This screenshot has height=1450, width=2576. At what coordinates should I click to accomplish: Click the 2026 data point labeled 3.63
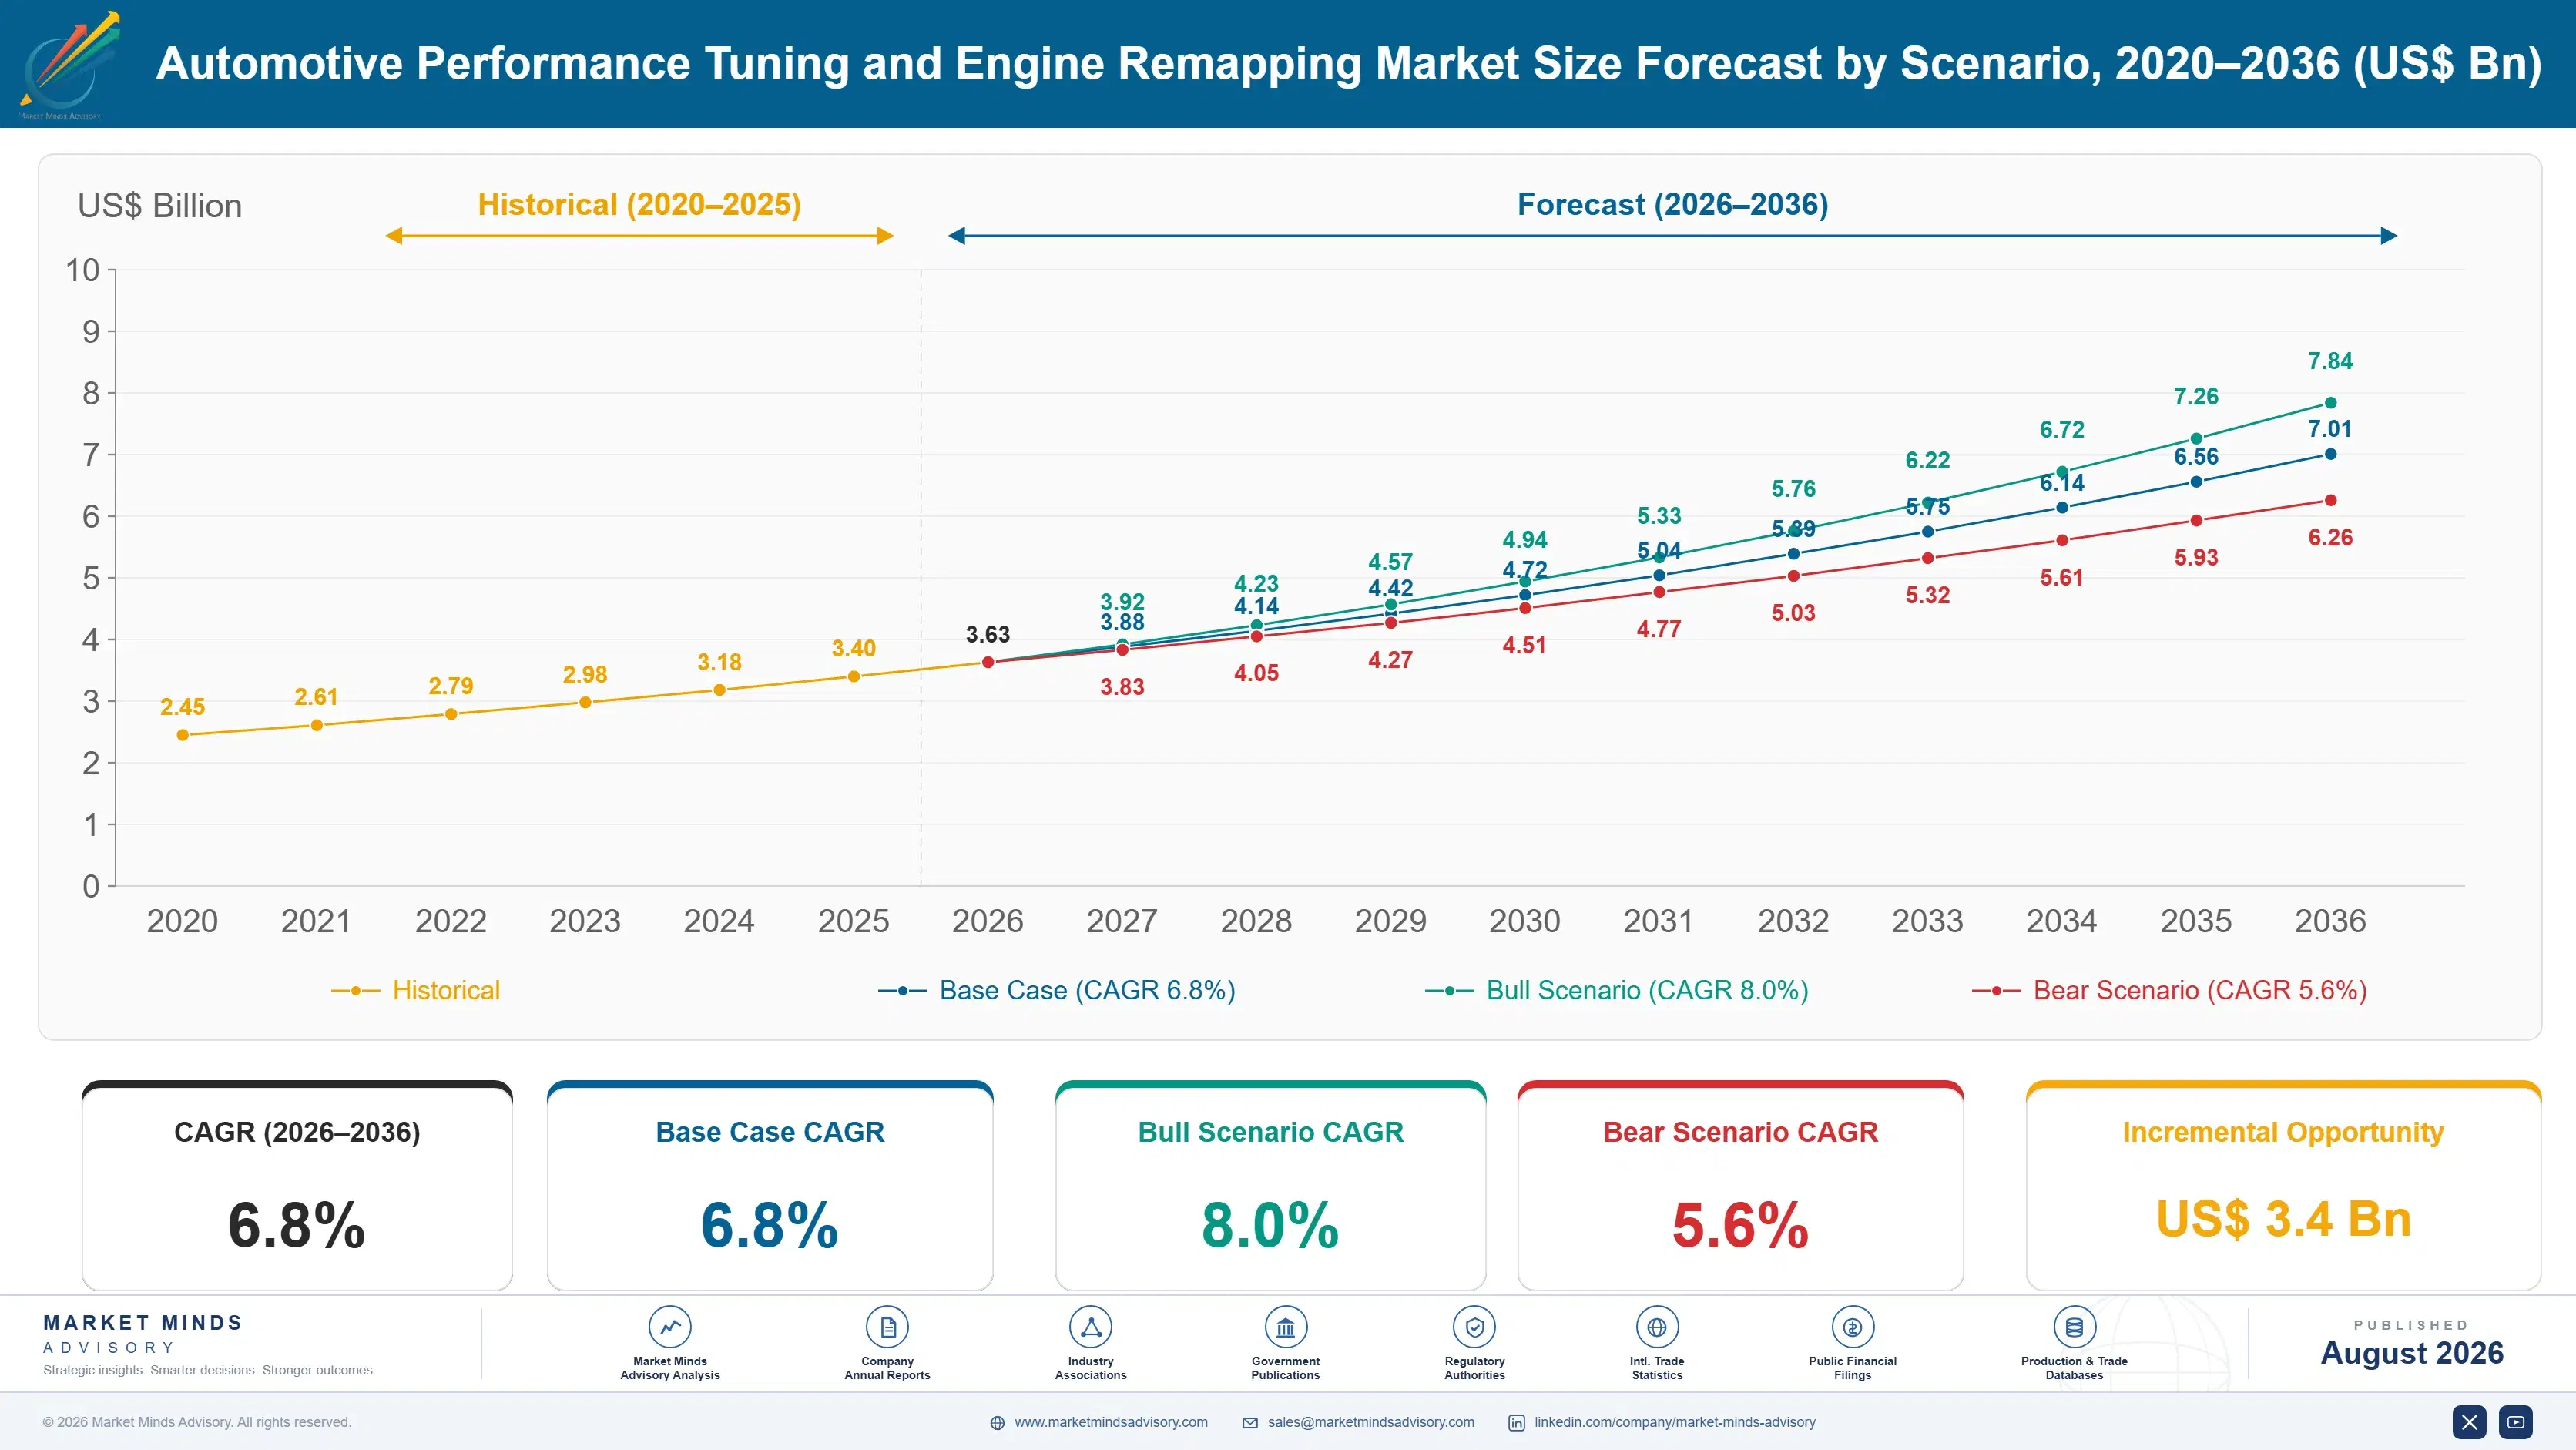tap(988, 662)
